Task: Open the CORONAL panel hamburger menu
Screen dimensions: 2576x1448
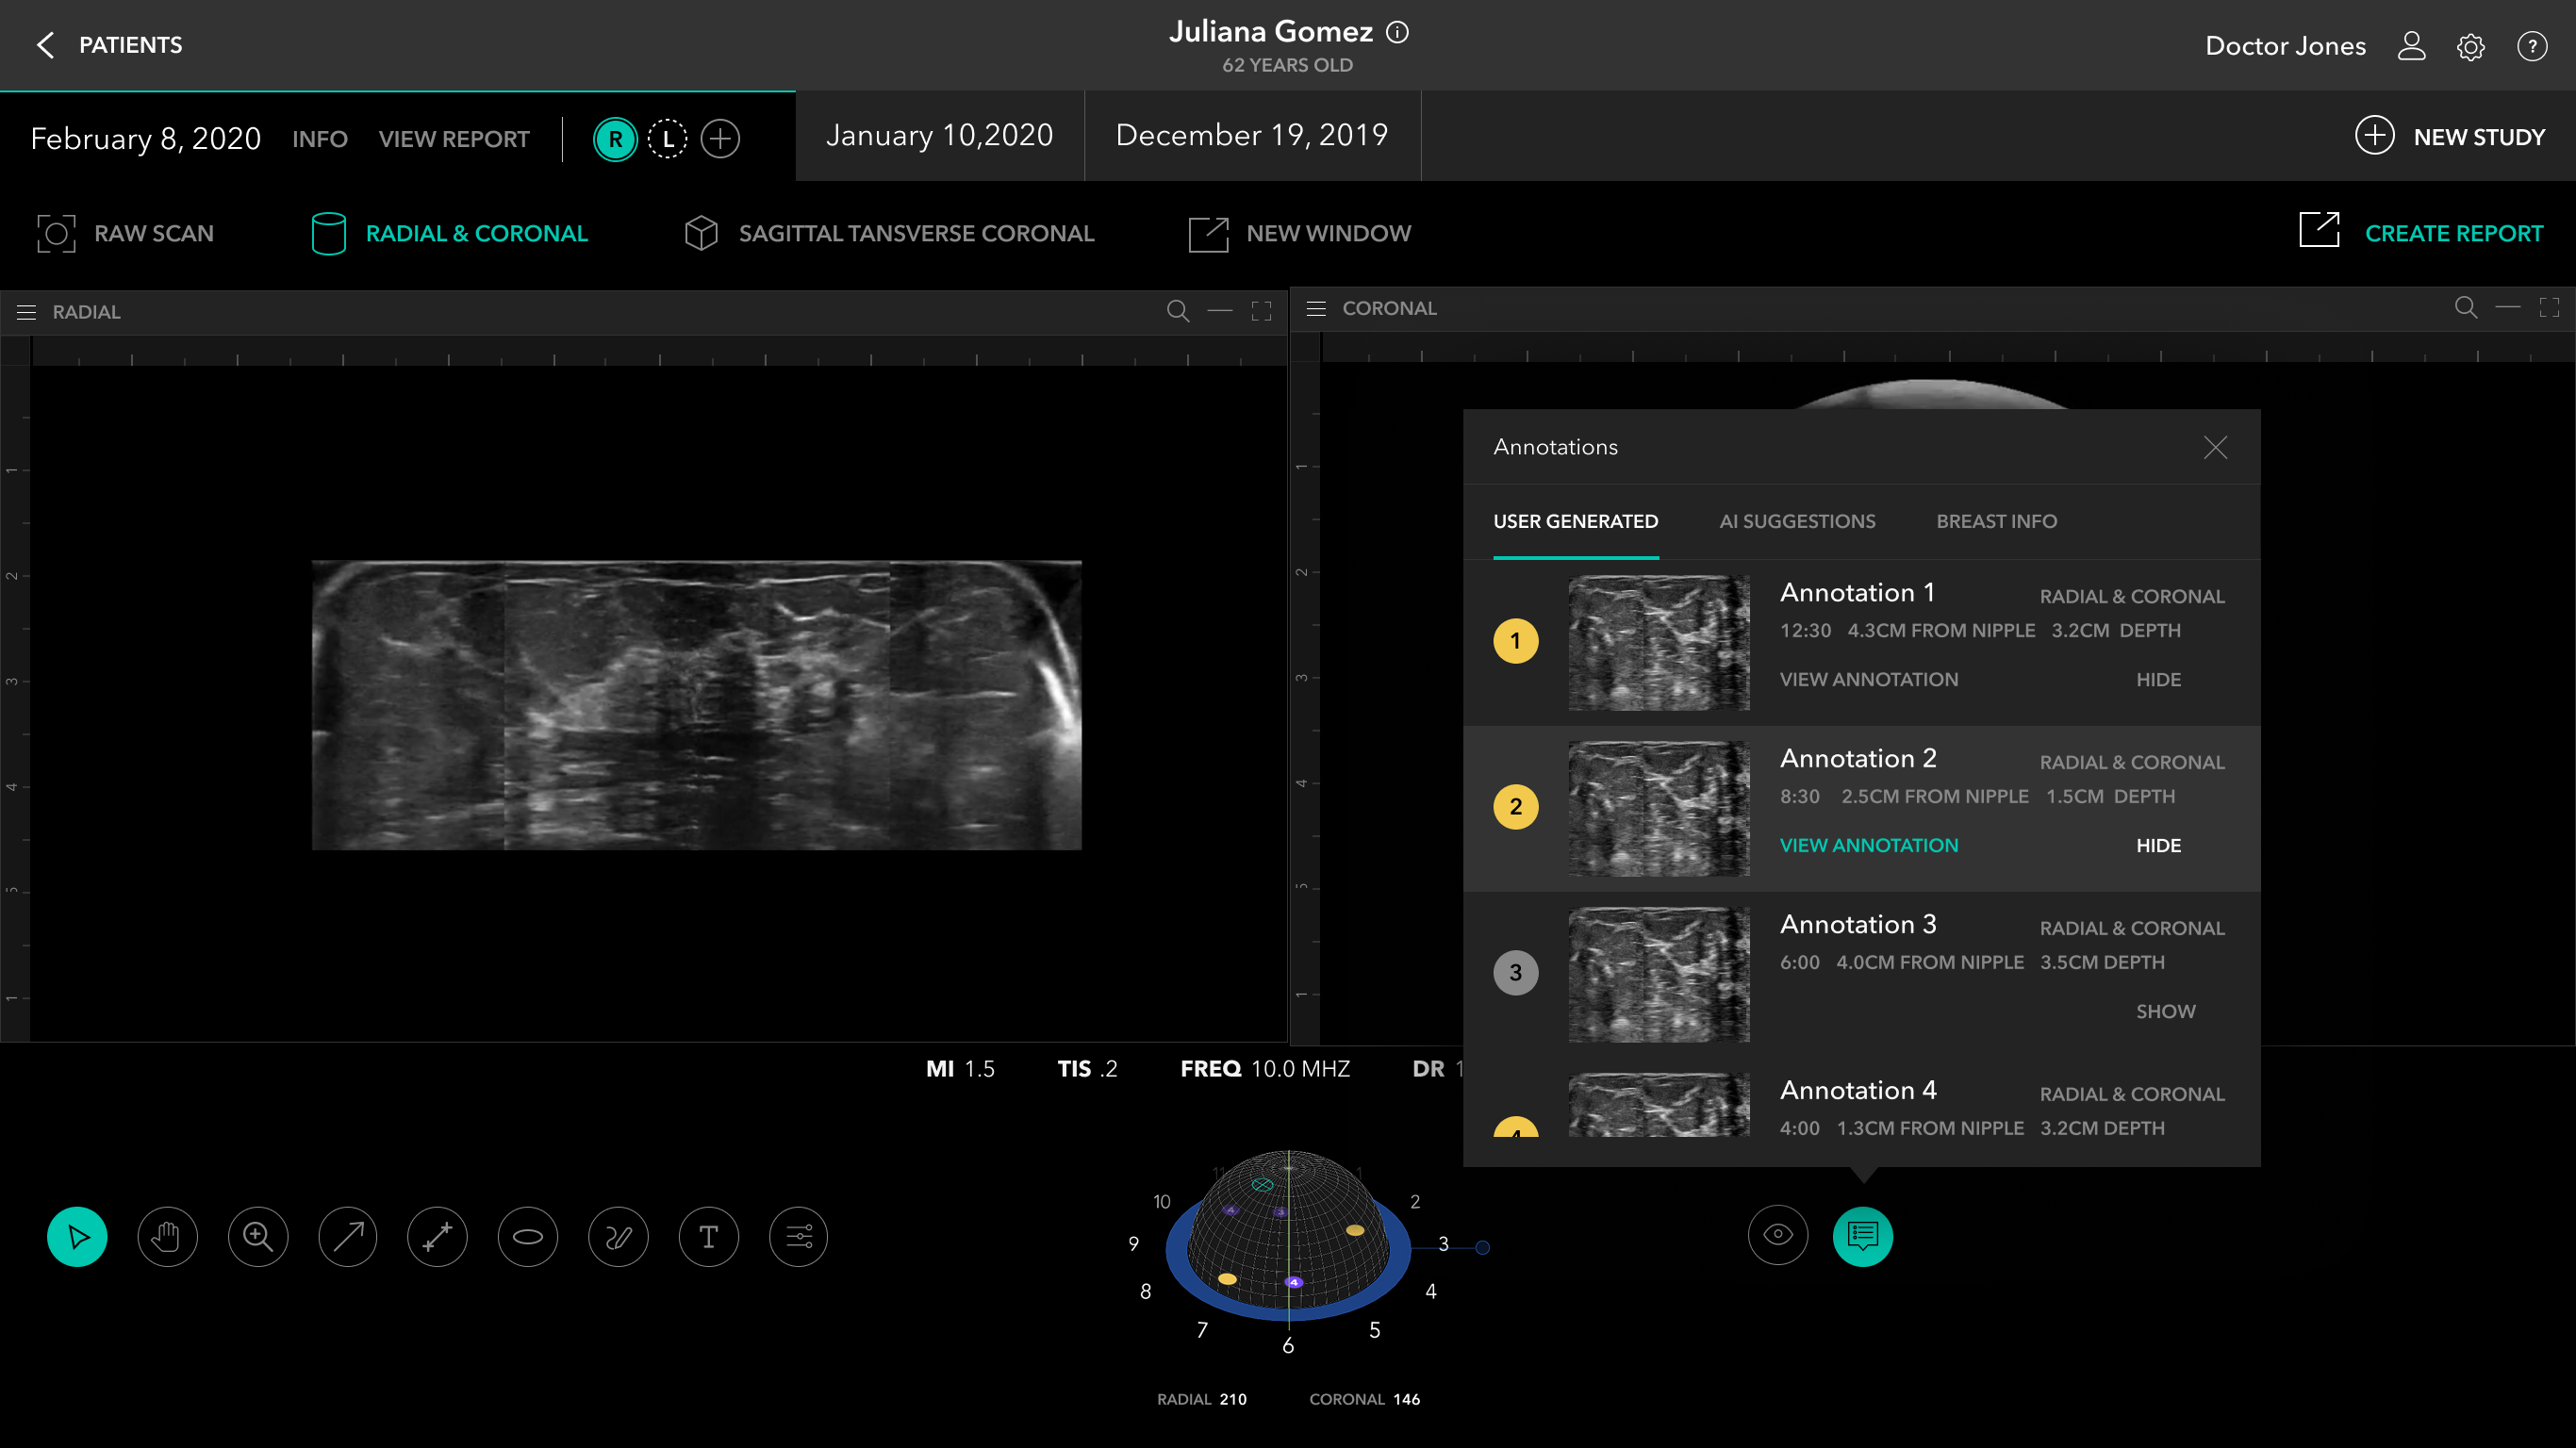Action: [1316, 309]
